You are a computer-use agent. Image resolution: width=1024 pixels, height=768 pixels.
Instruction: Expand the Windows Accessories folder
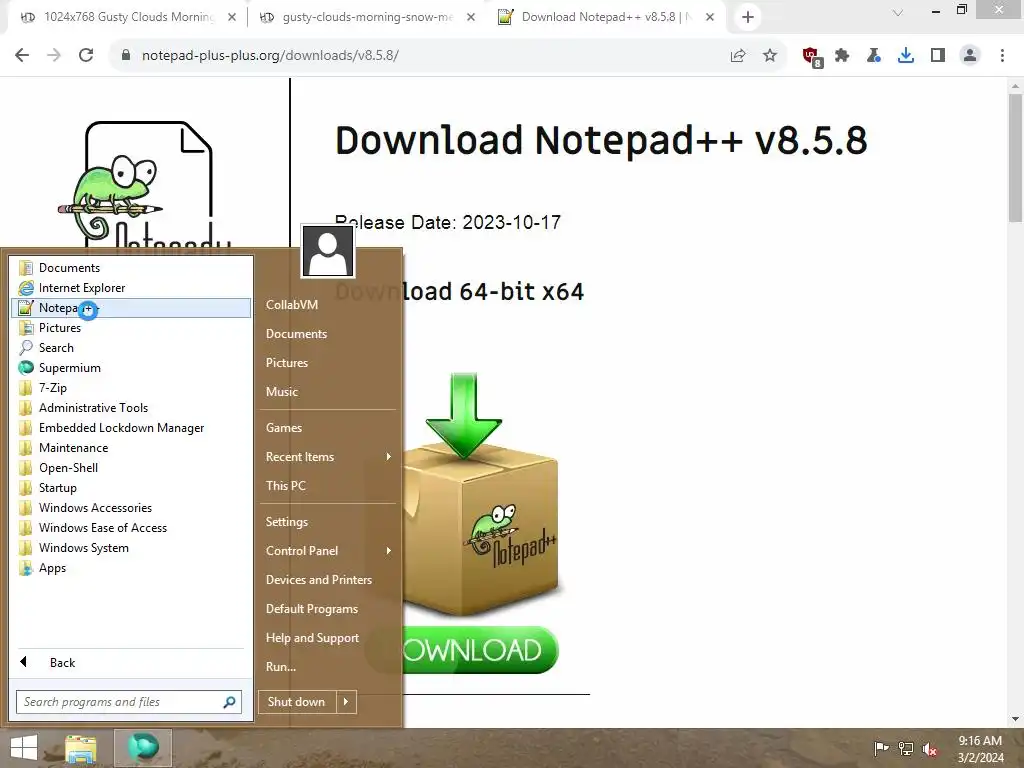coord(131,507)
